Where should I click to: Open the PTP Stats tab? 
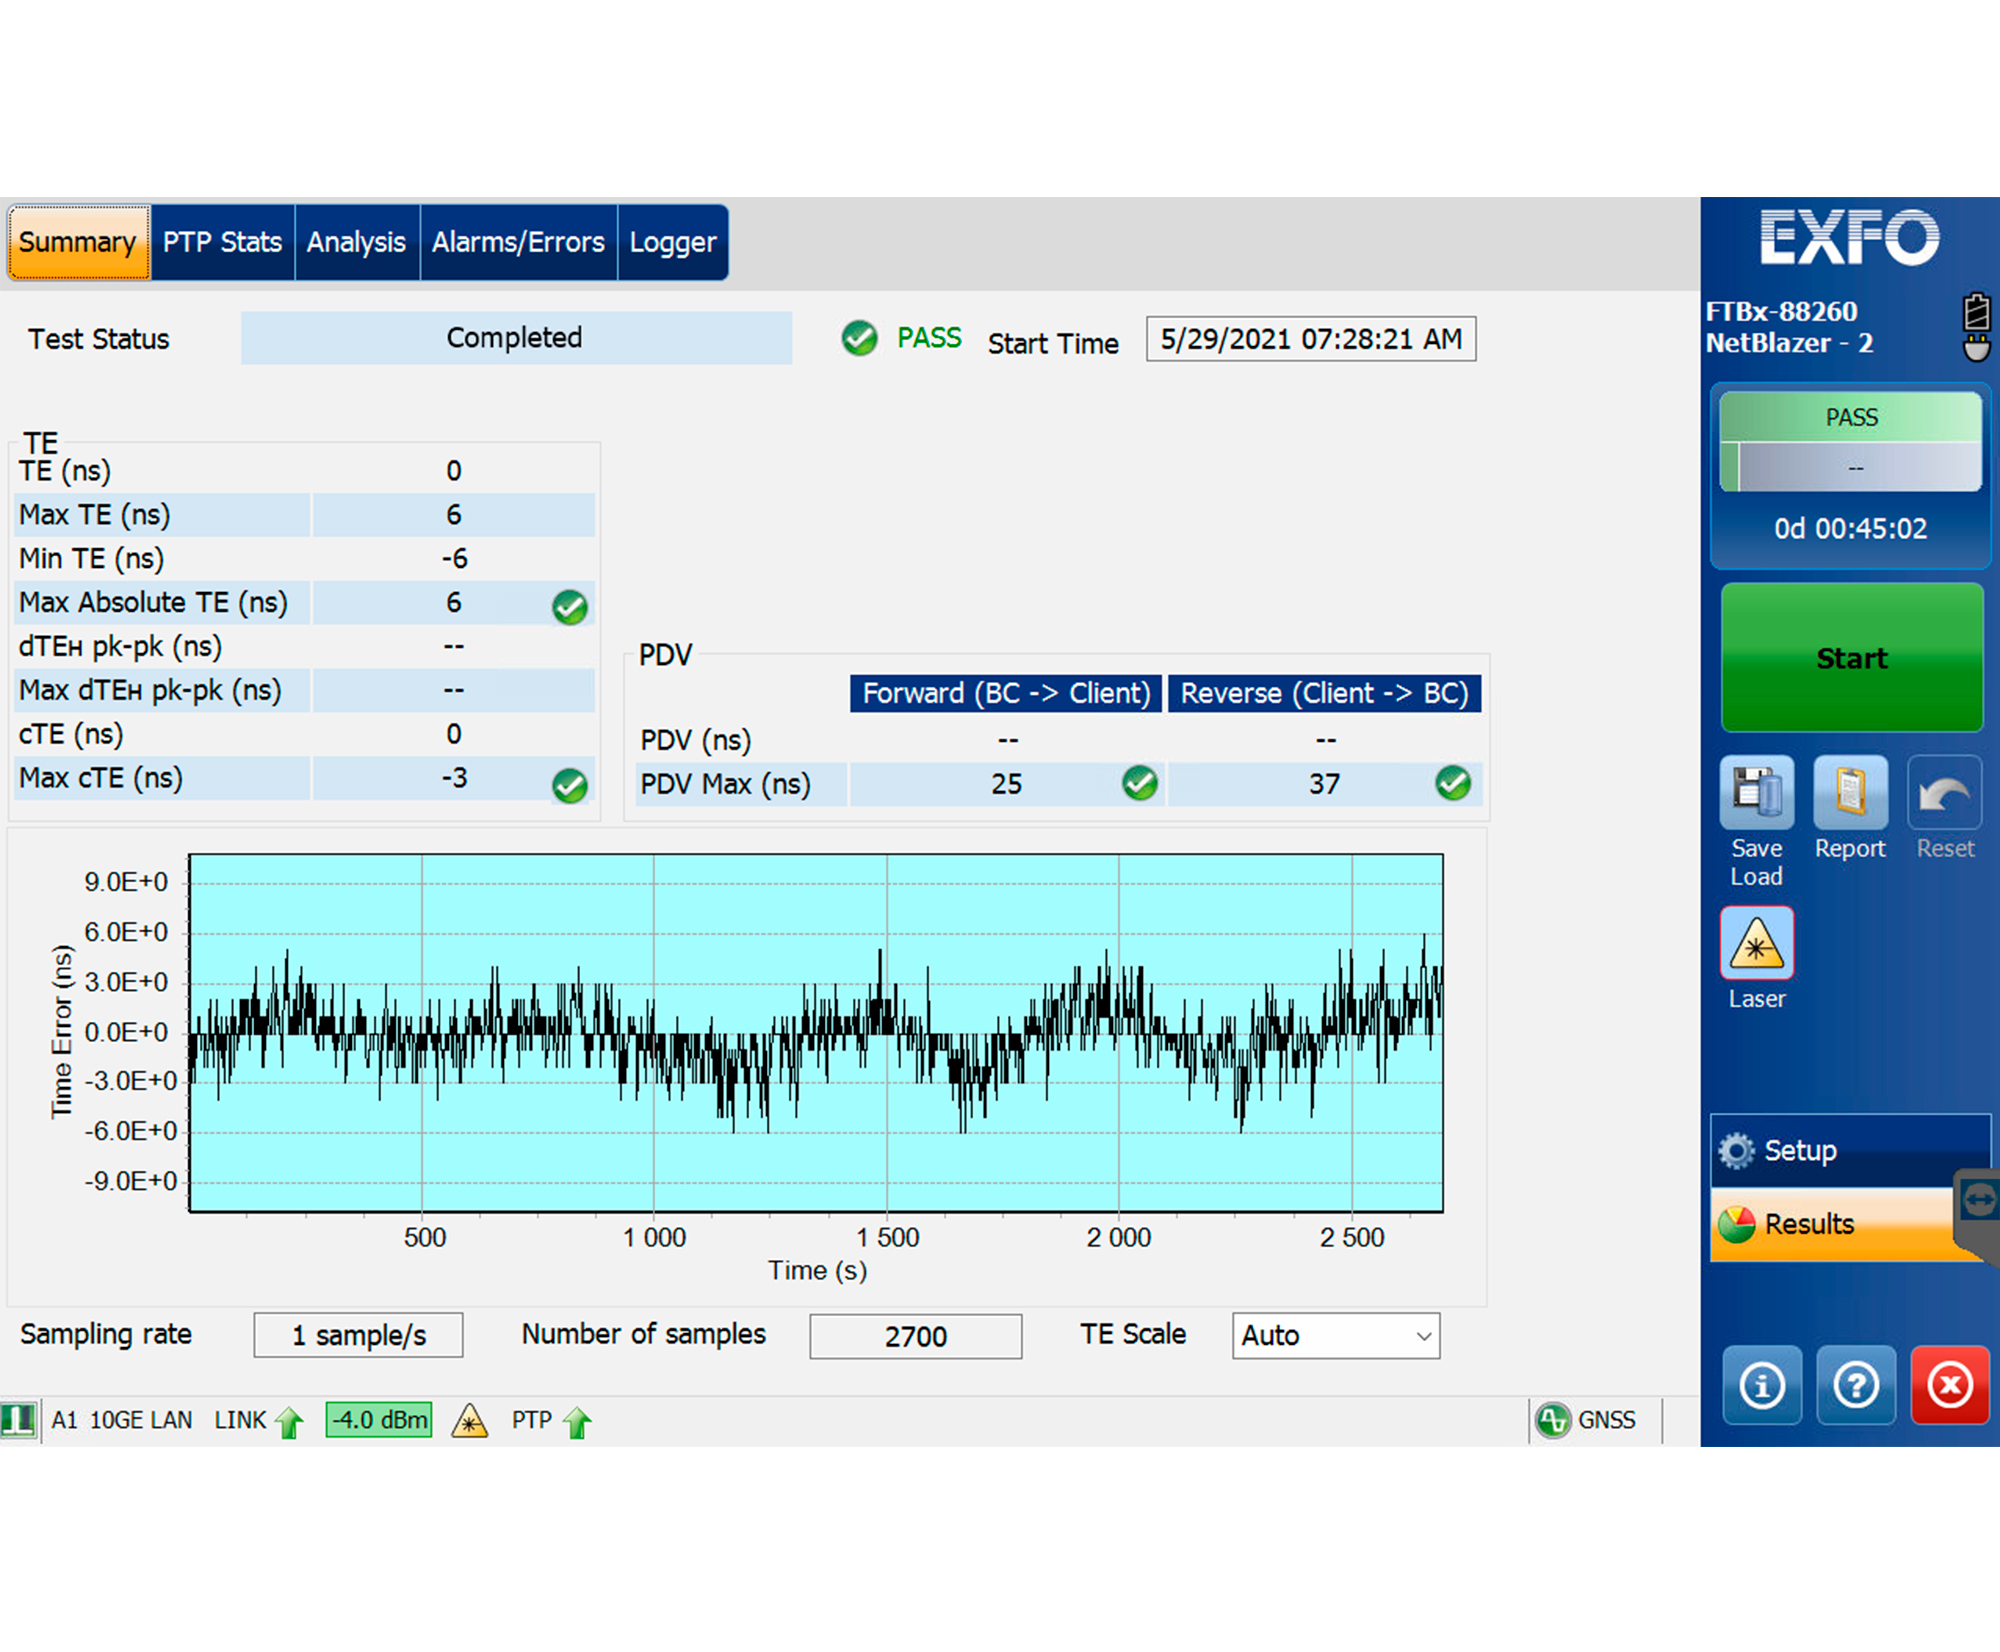point(221,242)
